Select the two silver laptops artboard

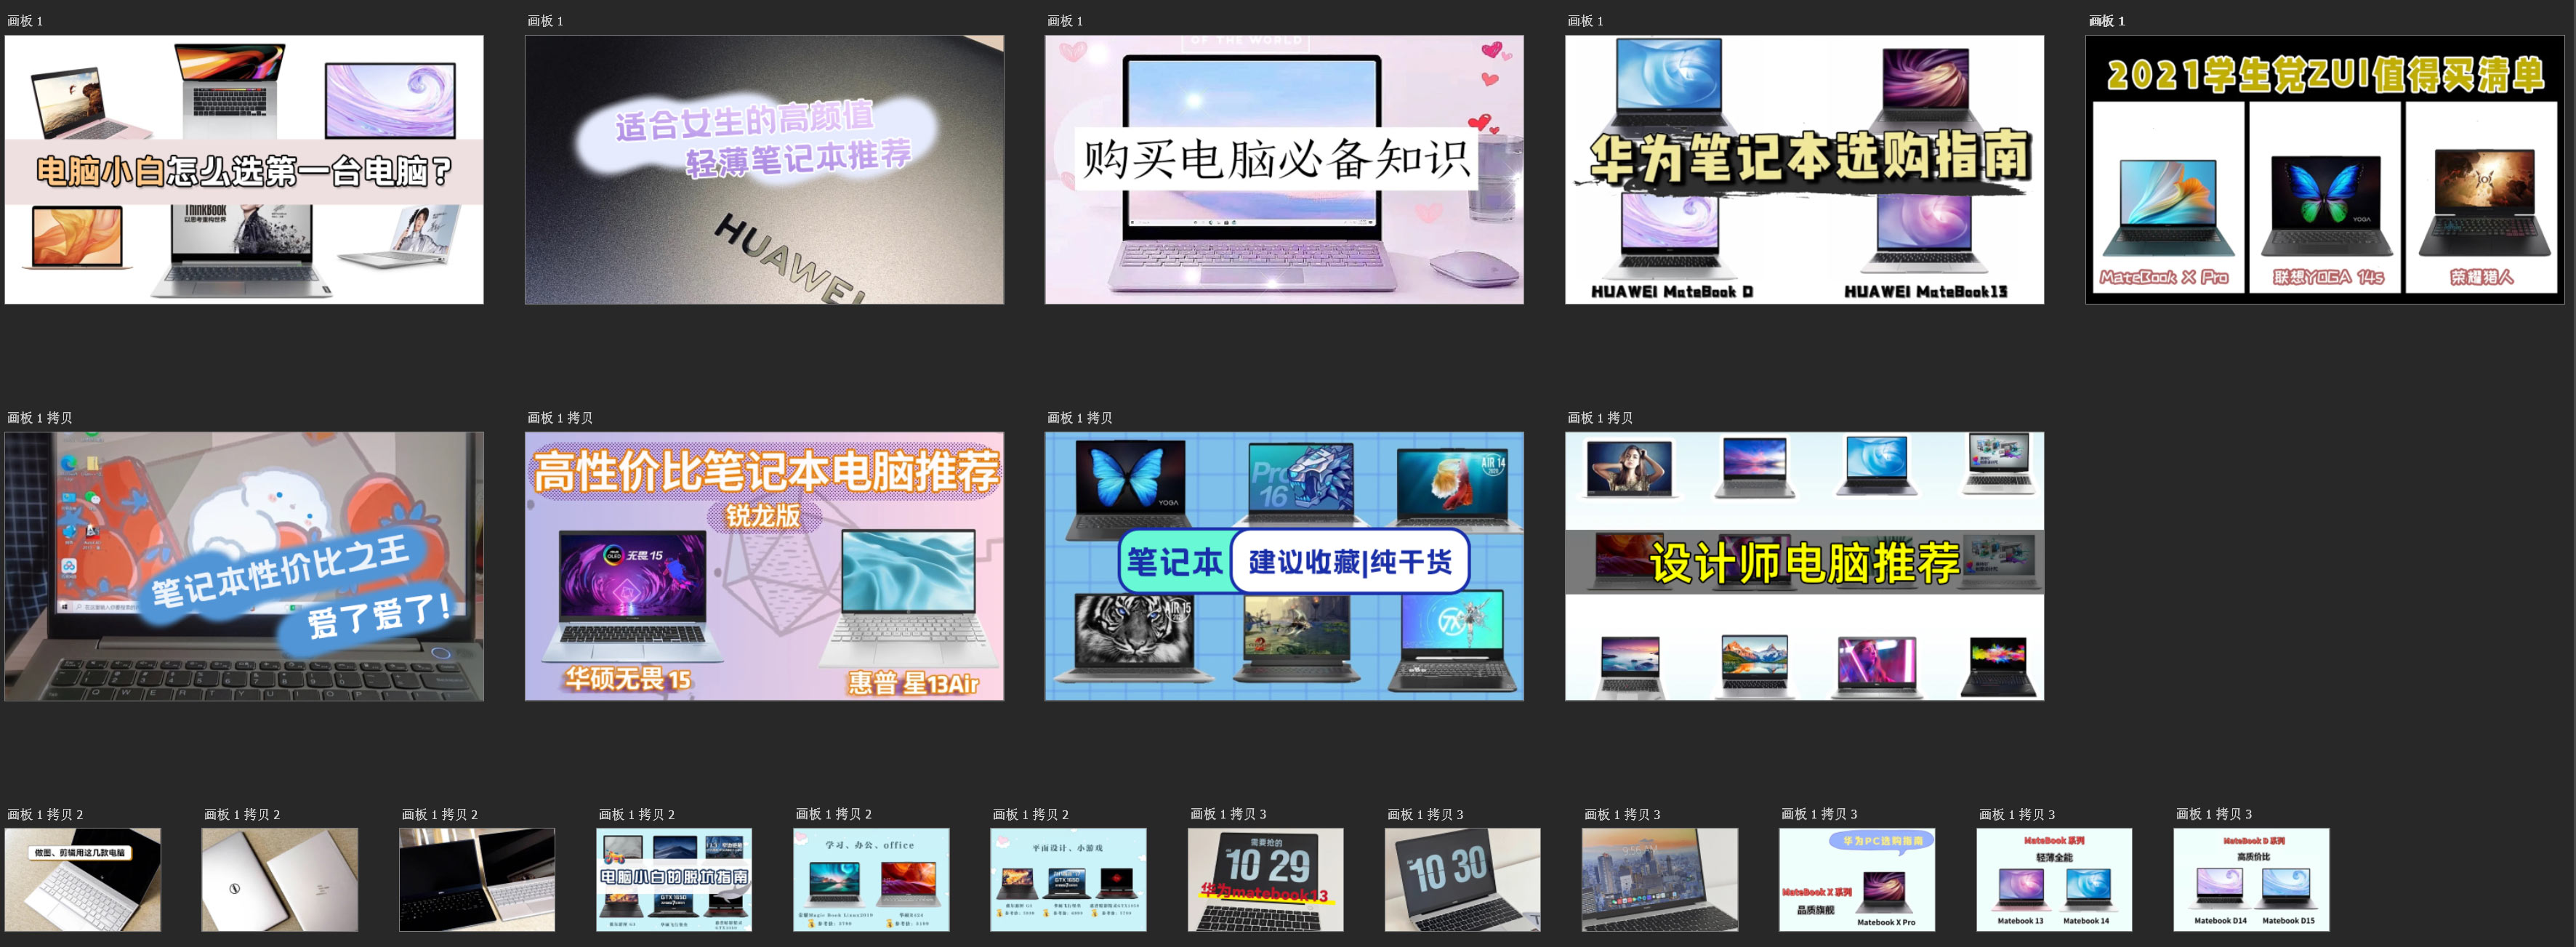tap(279, 879)
